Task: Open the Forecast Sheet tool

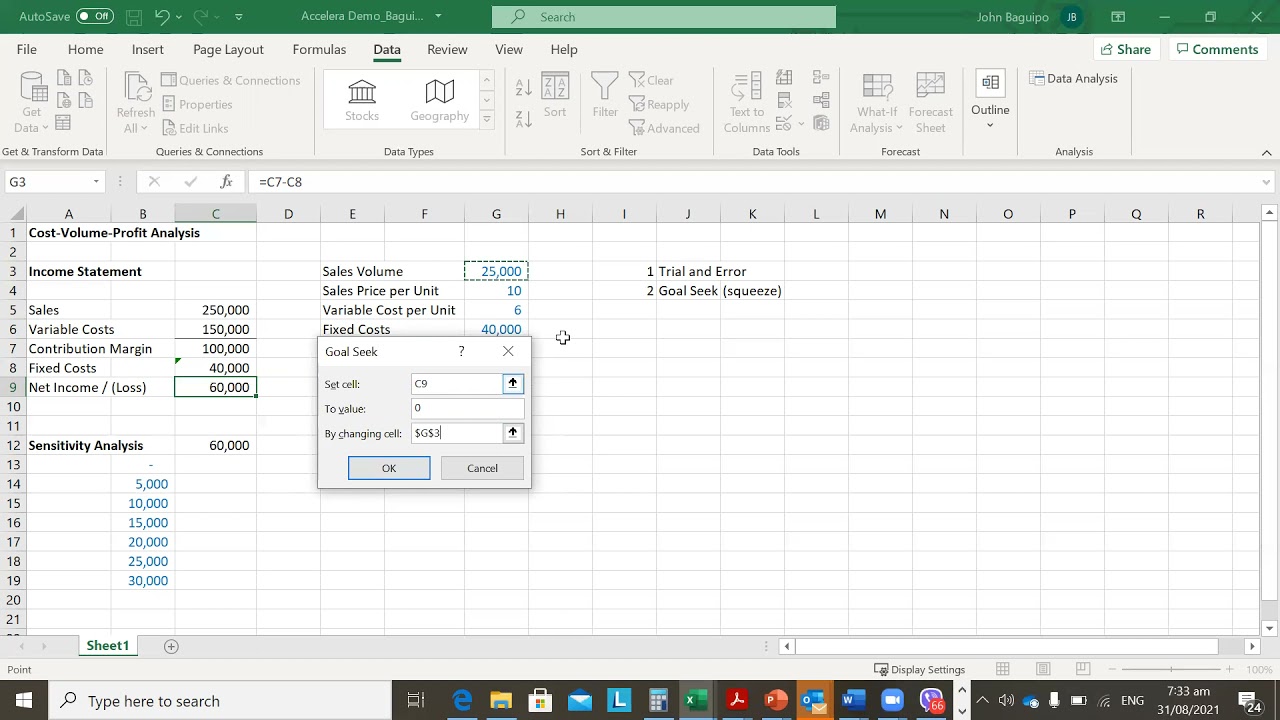Action: (930, 103)
